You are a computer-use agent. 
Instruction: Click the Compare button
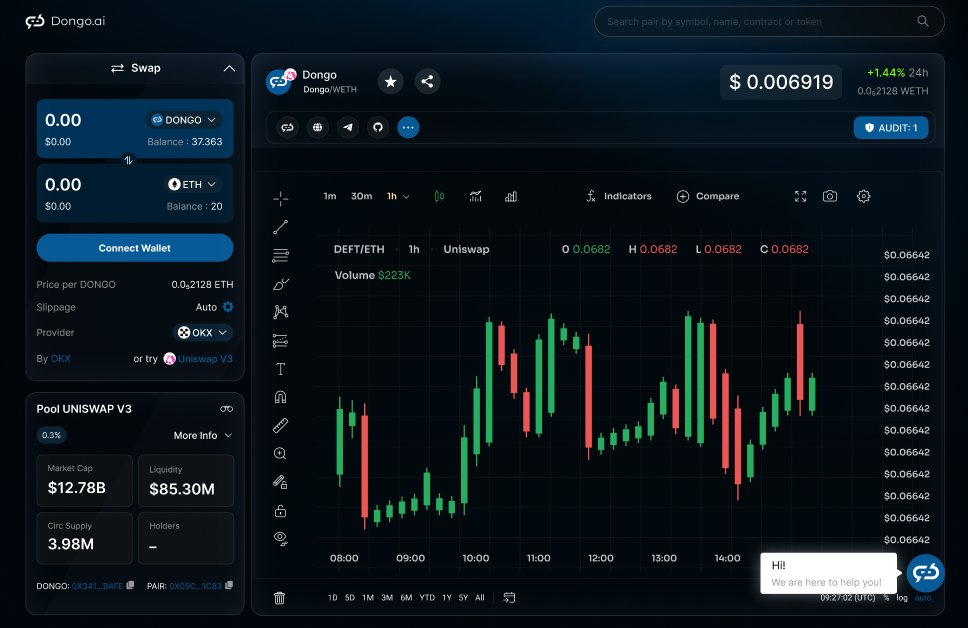click(707, 196)
